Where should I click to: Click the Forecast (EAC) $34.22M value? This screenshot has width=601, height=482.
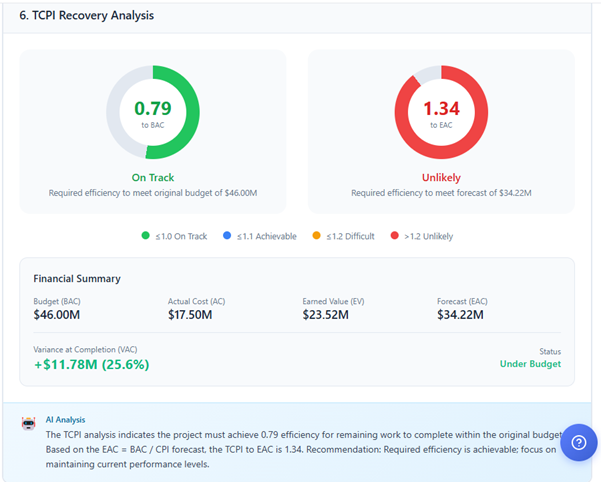pos(463,315)
